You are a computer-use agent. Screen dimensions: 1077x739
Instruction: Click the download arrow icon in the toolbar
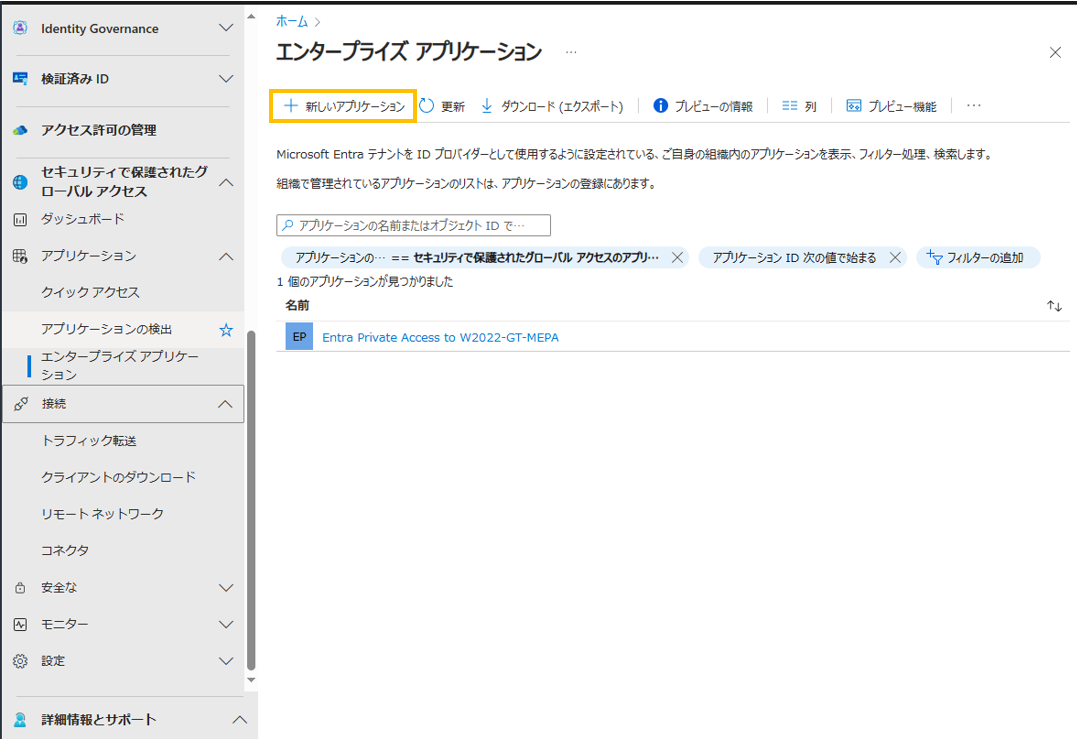[487, 106]
